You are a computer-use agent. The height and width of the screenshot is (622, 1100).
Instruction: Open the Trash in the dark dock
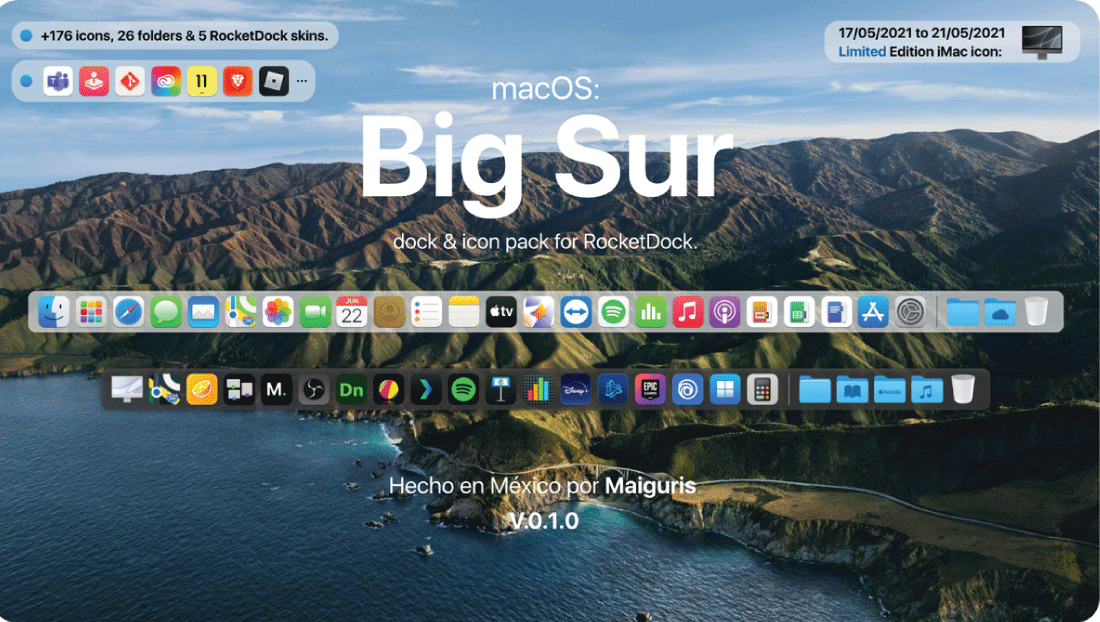pyautogui.click(x=963, y=389)
